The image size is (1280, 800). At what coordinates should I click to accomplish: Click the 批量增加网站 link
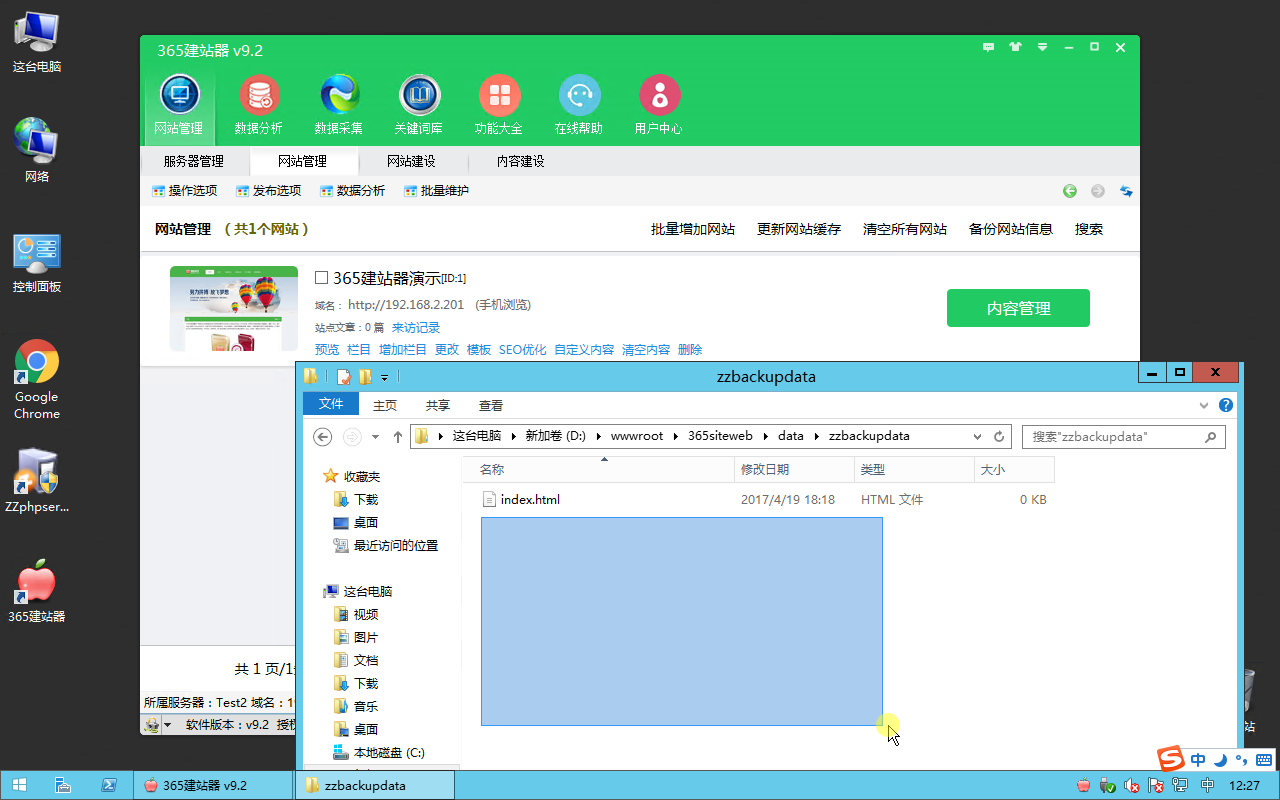[x=693, y=229]
